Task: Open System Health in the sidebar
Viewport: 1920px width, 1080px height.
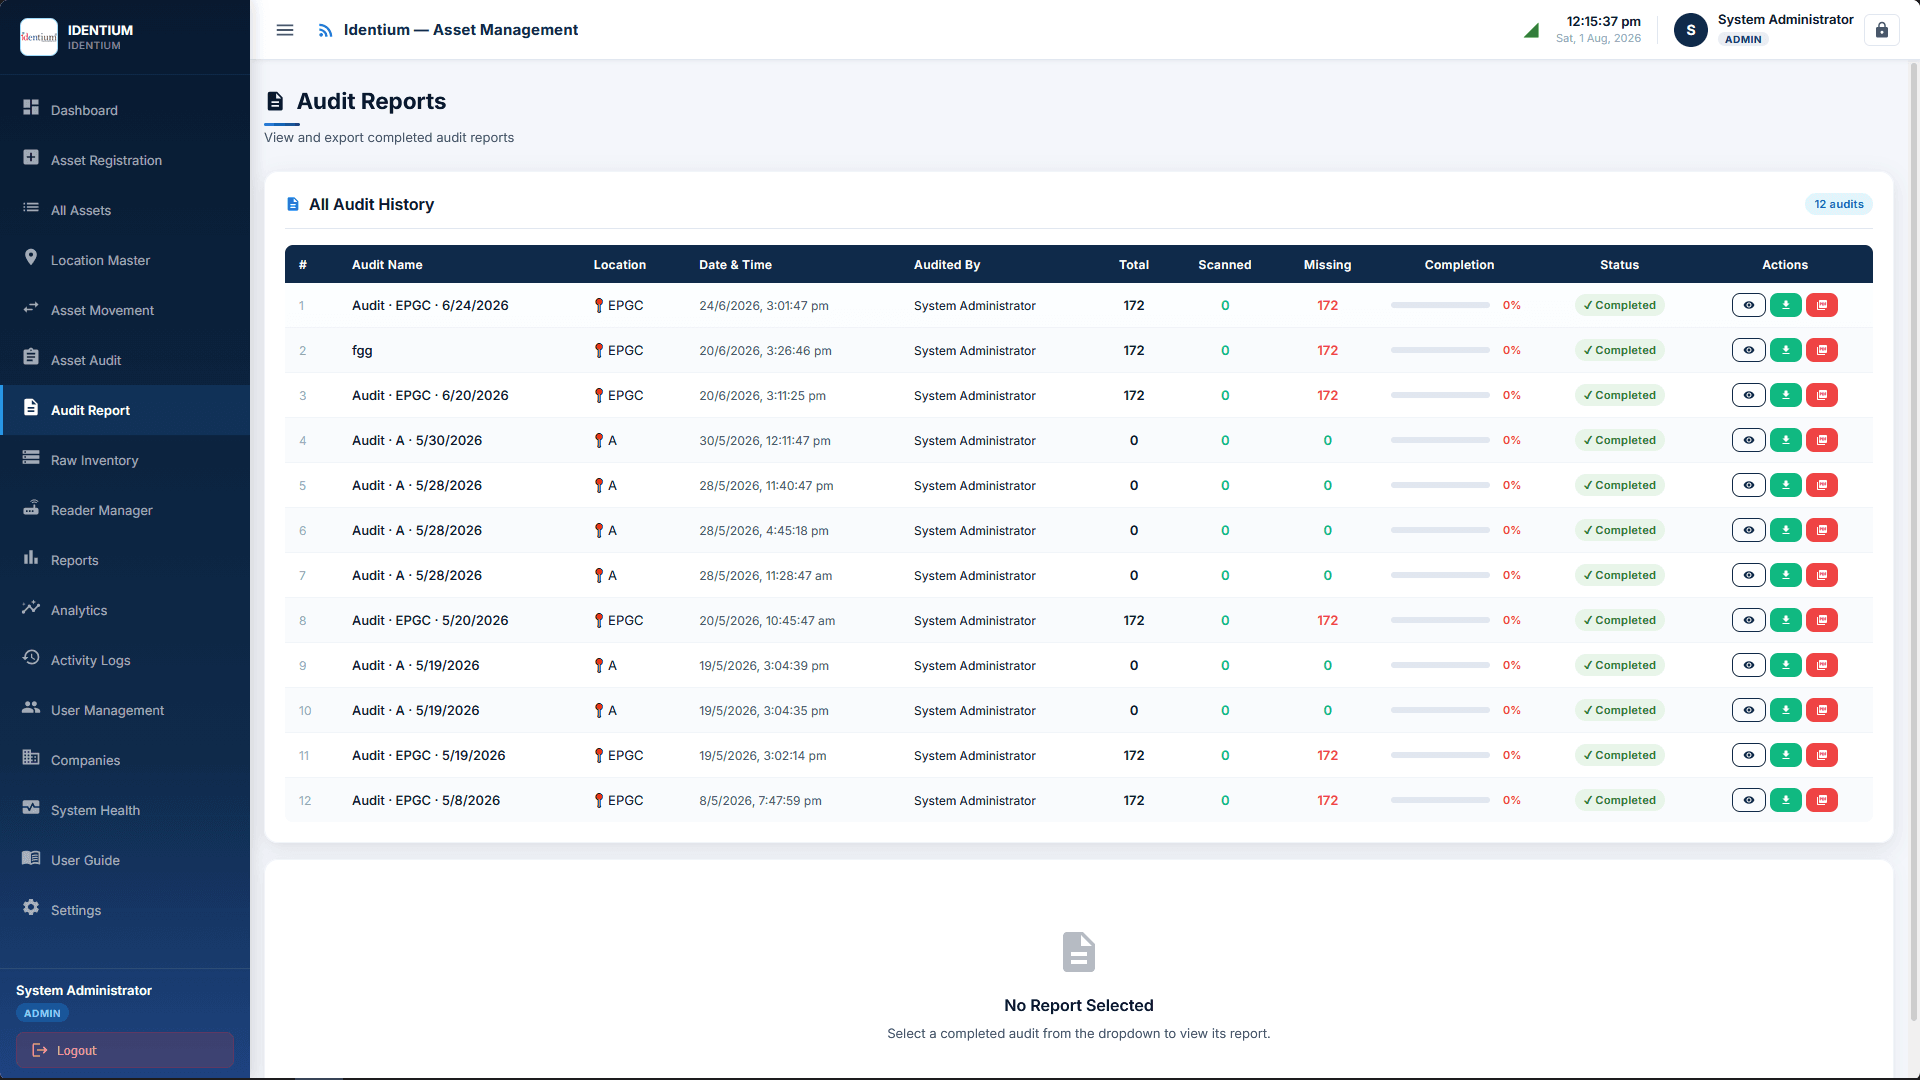Action: pyautogui.click(x=125, y=810)
